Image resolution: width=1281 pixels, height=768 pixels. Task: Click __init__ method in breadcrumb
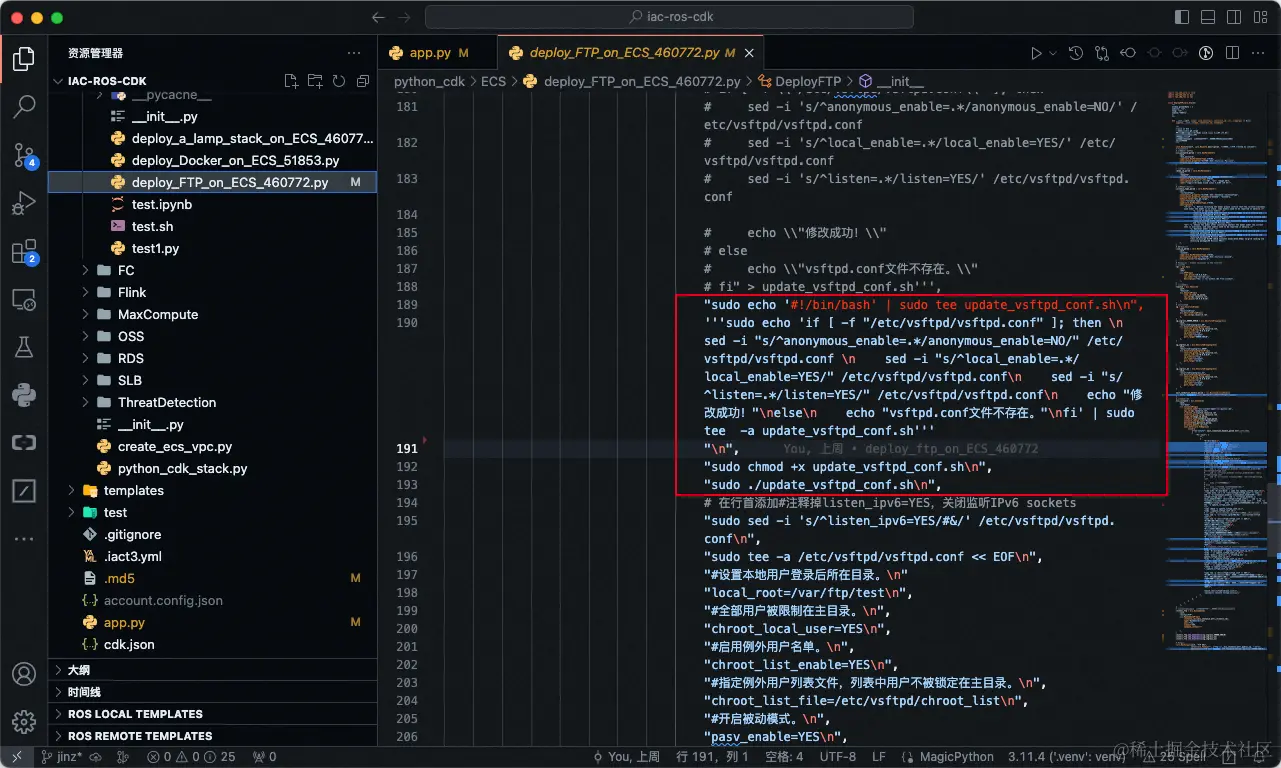pos(891,81)
